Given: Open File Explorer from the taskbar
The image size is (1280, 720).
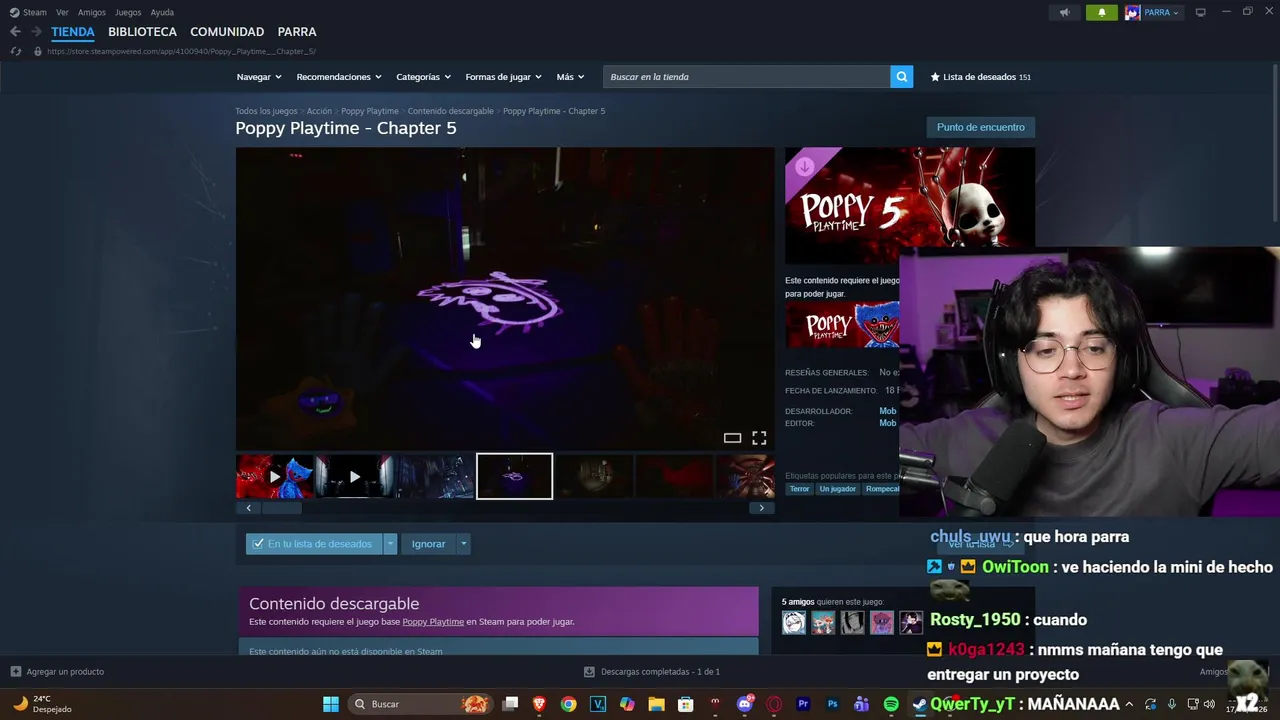Looking at the screenshot, I should tap(656, 704).
